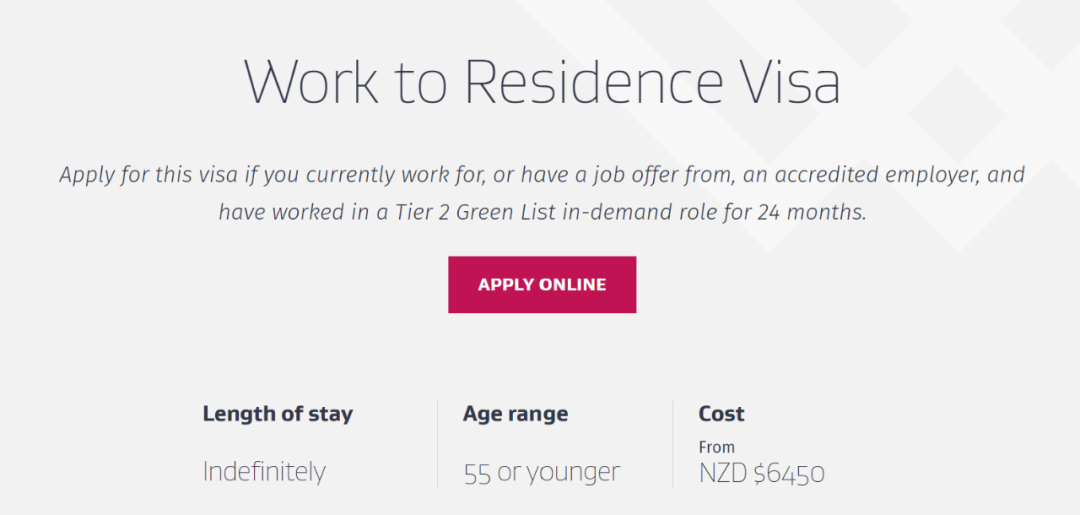This screenshot has height=515, width=1080.
Task: Select the "55 or younger" age text
Action: [541, 472]
